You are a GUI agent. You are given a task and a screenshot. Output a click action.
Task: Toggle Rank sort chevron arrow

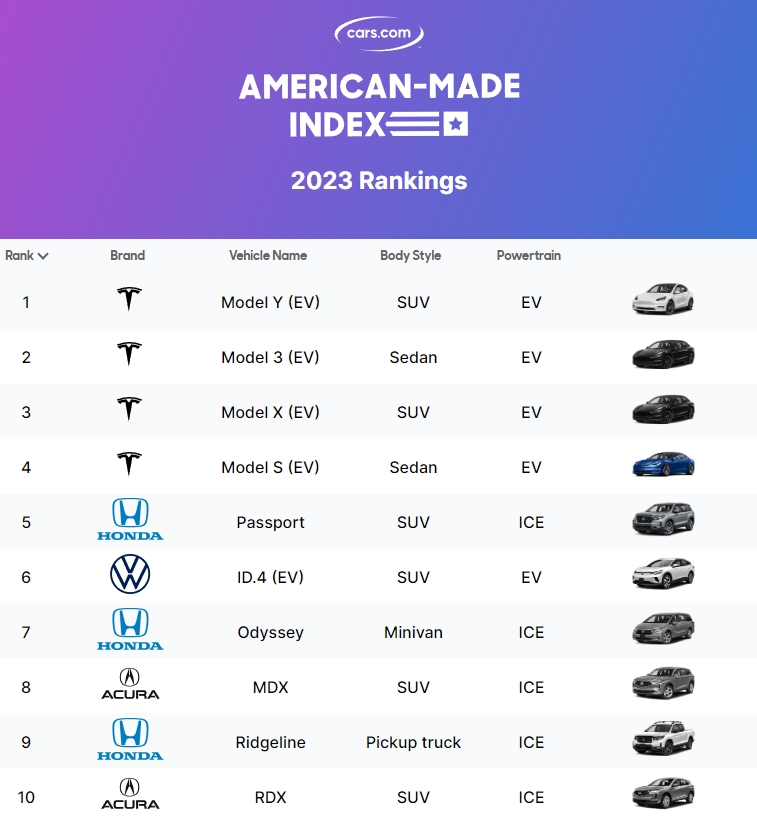tap(43, 256)
